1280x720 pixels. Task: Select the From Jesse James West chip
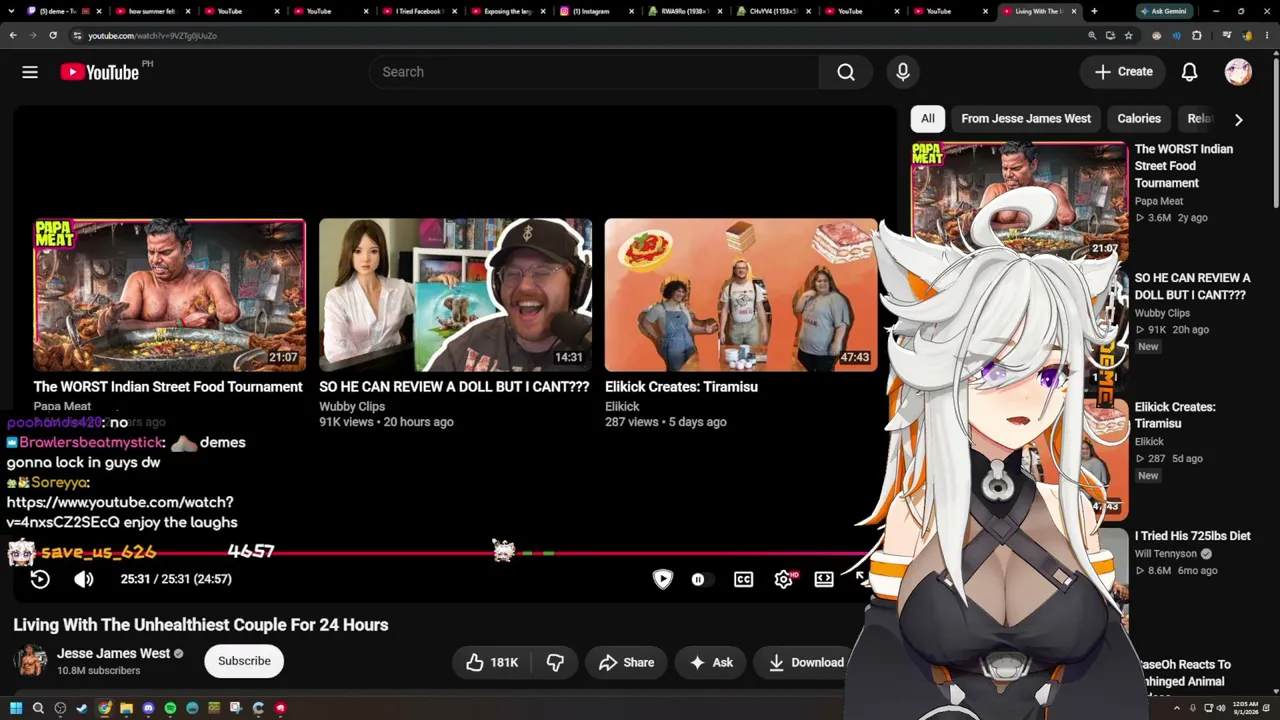(x=1026, y=118)
